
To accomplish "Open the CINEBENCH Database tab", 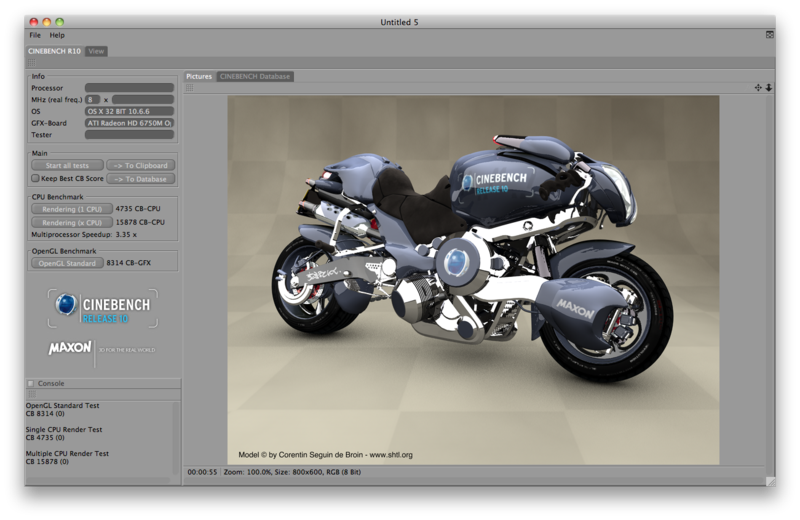I will tap(255, 77).
